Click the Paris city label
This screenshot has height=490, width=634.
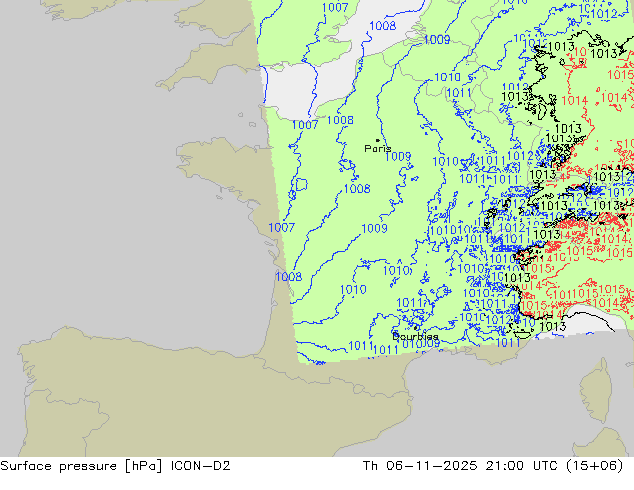[378, 149]
